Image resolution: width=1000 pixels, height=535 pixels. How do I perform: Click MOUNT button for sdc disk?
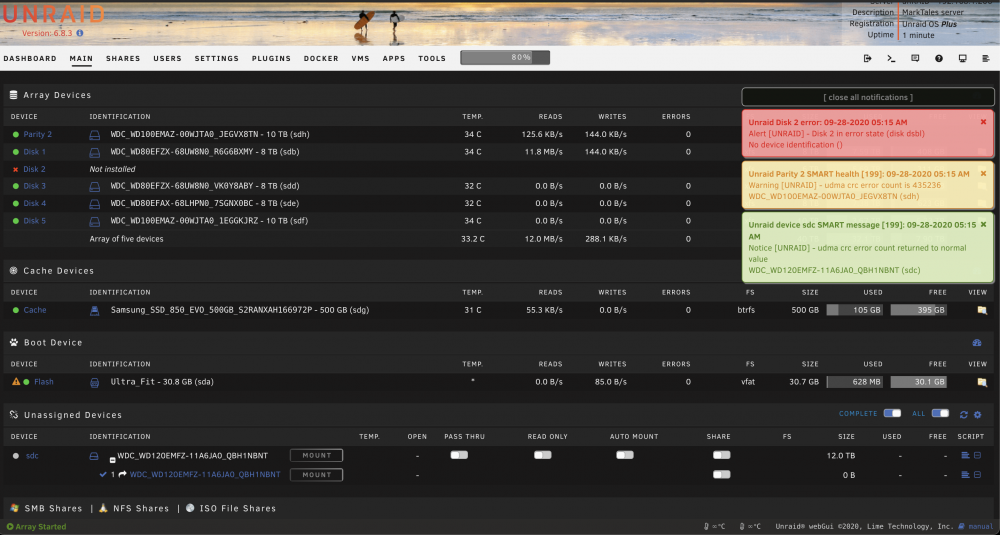[x=316, y=455]
